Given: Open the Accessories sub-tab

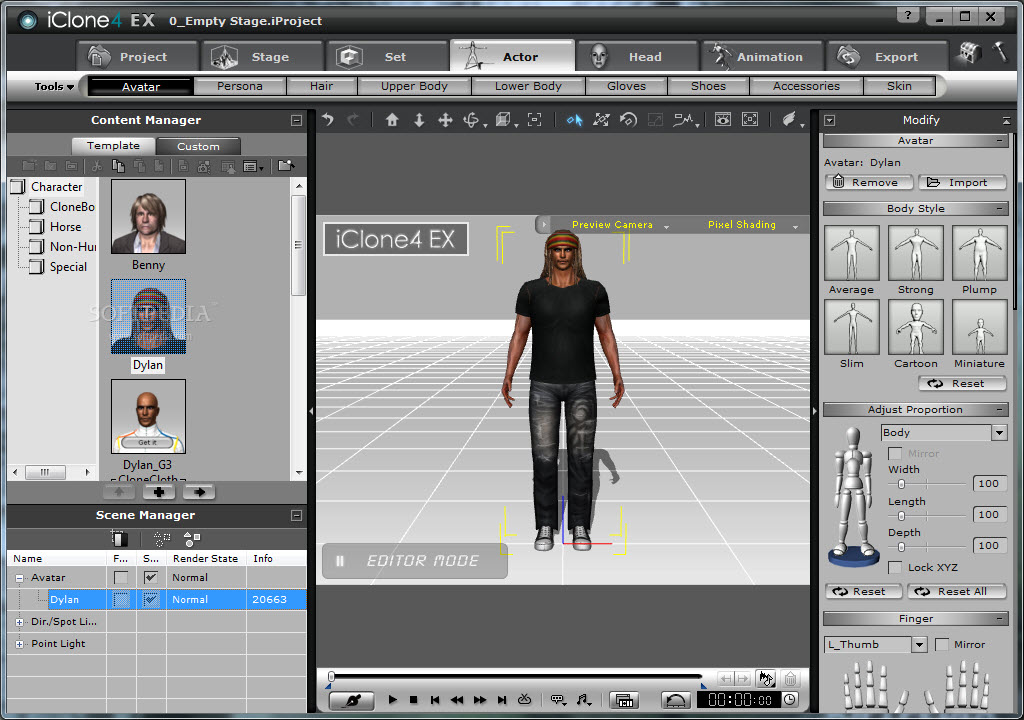Looking at the screenshot, I should [807, 86].
